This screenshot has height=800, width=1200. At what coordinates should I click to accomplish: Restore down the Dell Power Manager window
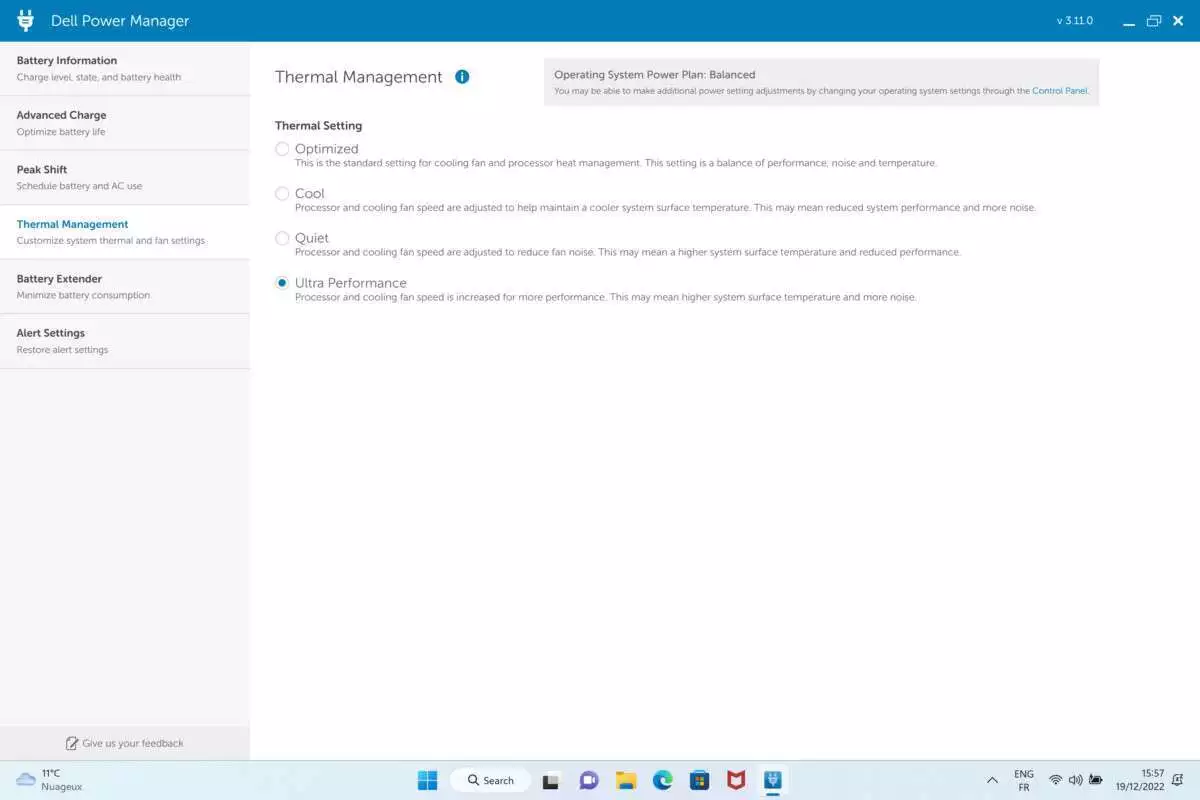pos(1154,21)
